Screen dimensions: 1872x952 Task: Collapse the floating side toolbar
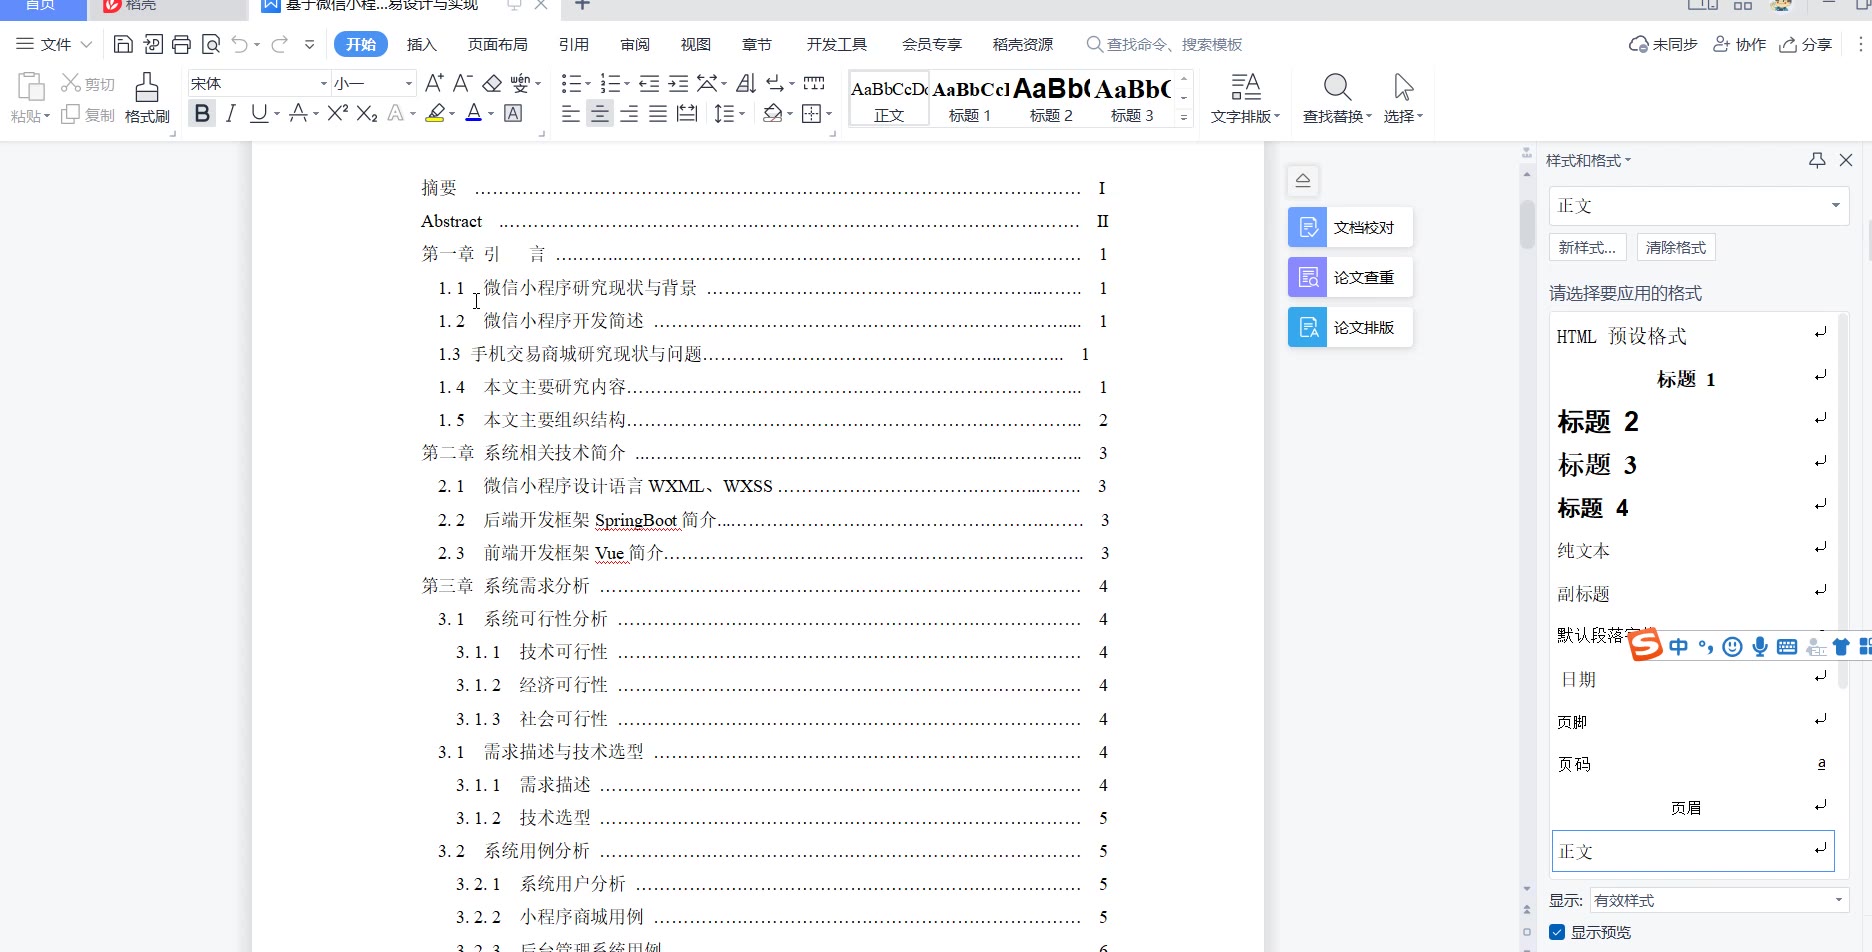[x=1303, y=180]
